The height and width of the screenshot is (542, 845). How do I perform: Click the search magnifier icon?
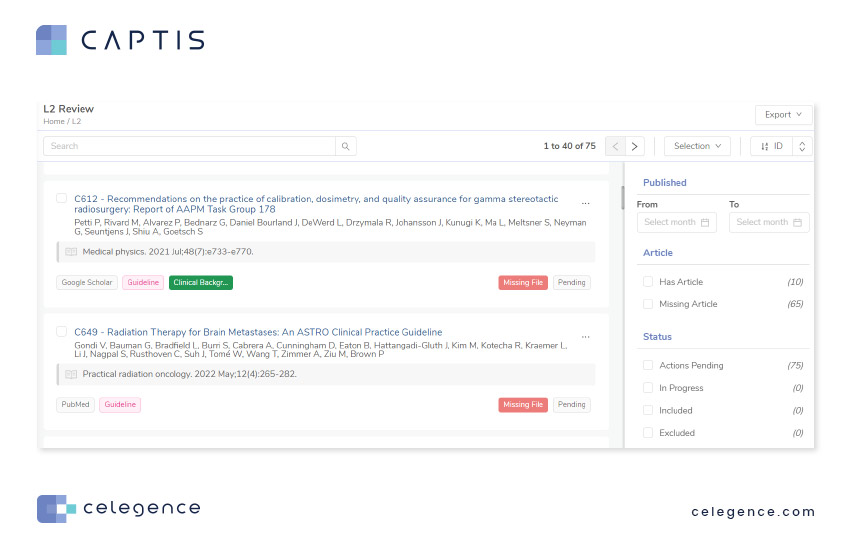pos(345,146)
